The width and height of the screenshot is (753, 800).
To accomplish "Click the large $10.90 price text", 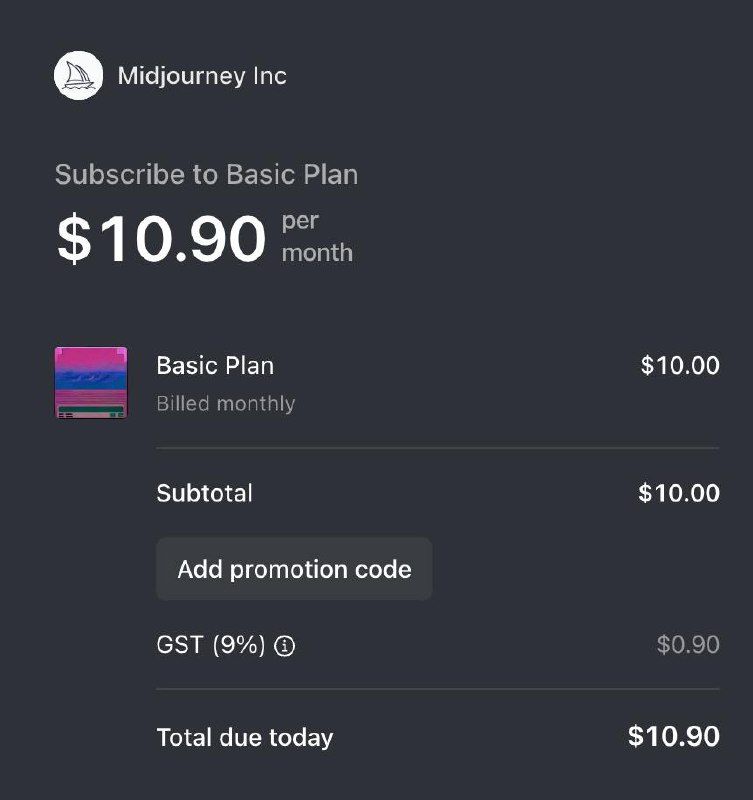I will pos(162,240).
